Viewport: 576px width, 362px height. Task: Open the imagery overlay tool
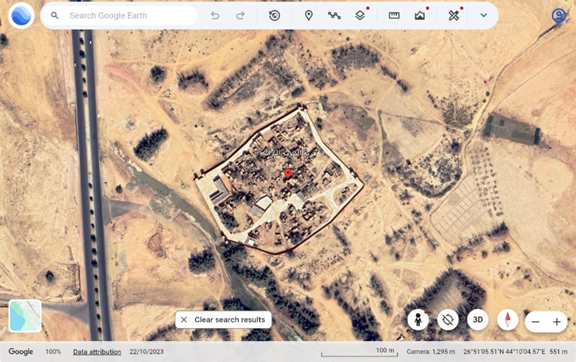420,15
